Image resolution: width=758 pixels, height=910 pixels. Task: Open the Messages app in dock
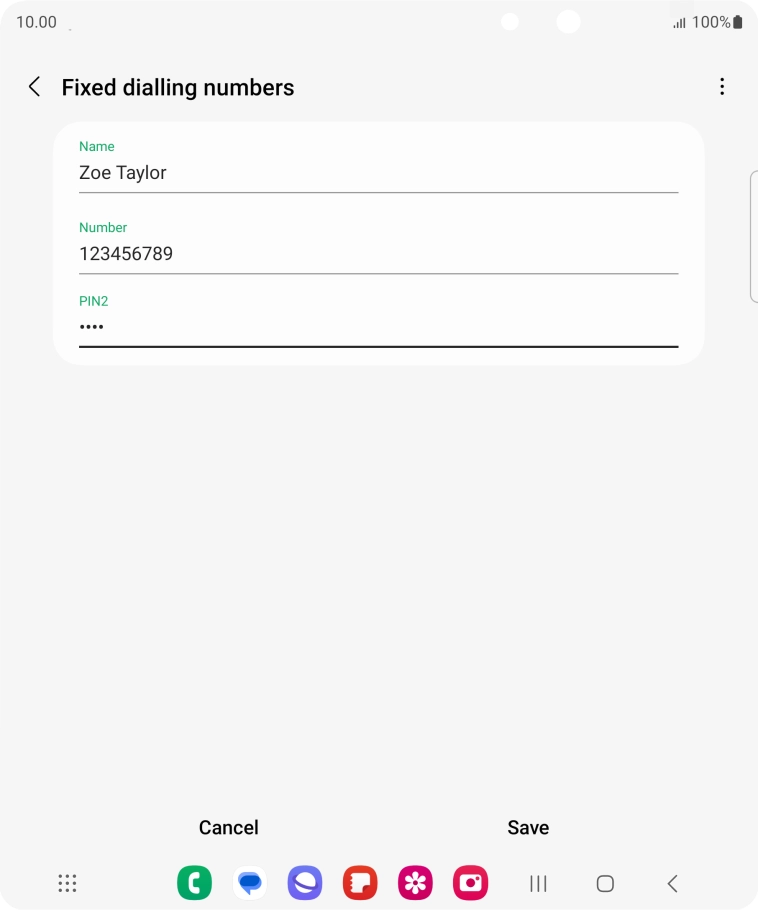pos(249,883)
